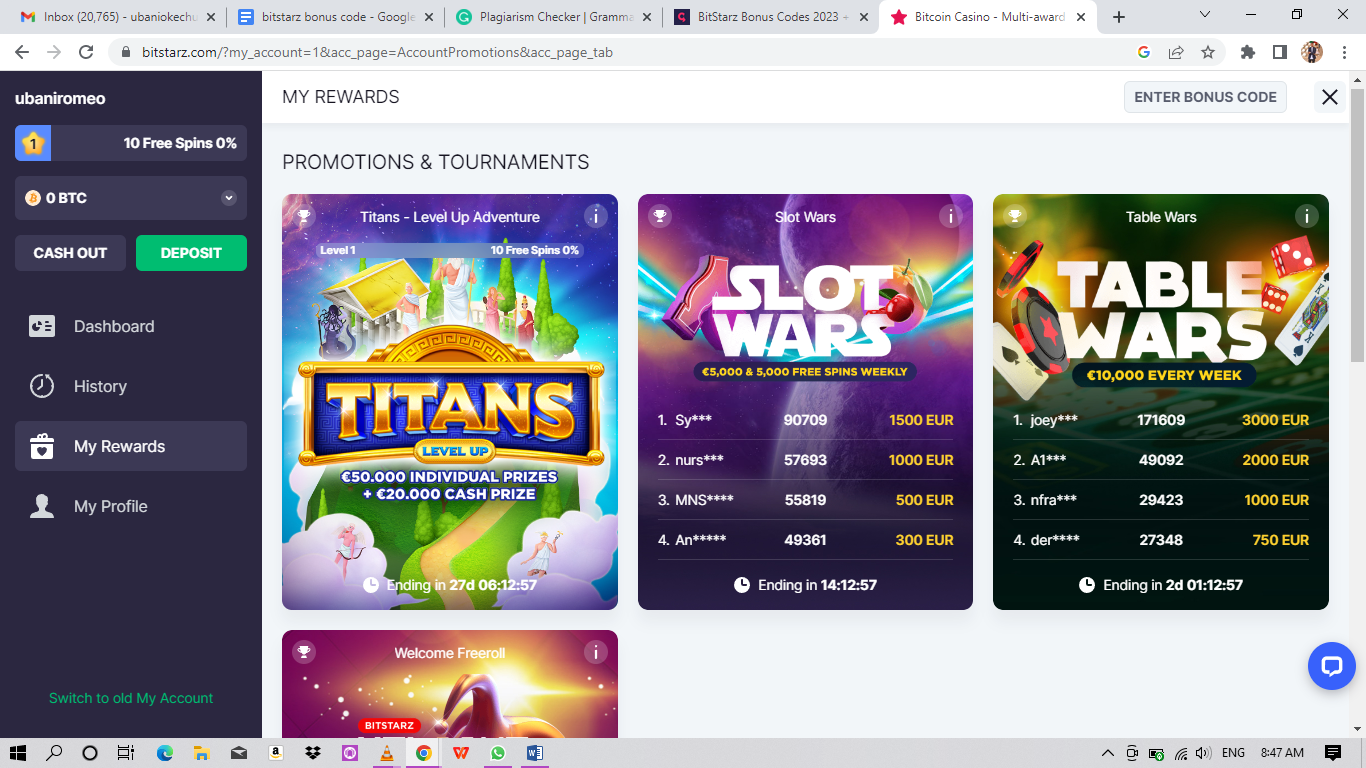Click trophy icon on Titans card
The height and width of the screenshot is (768, 1366).
tap(304, 216)
